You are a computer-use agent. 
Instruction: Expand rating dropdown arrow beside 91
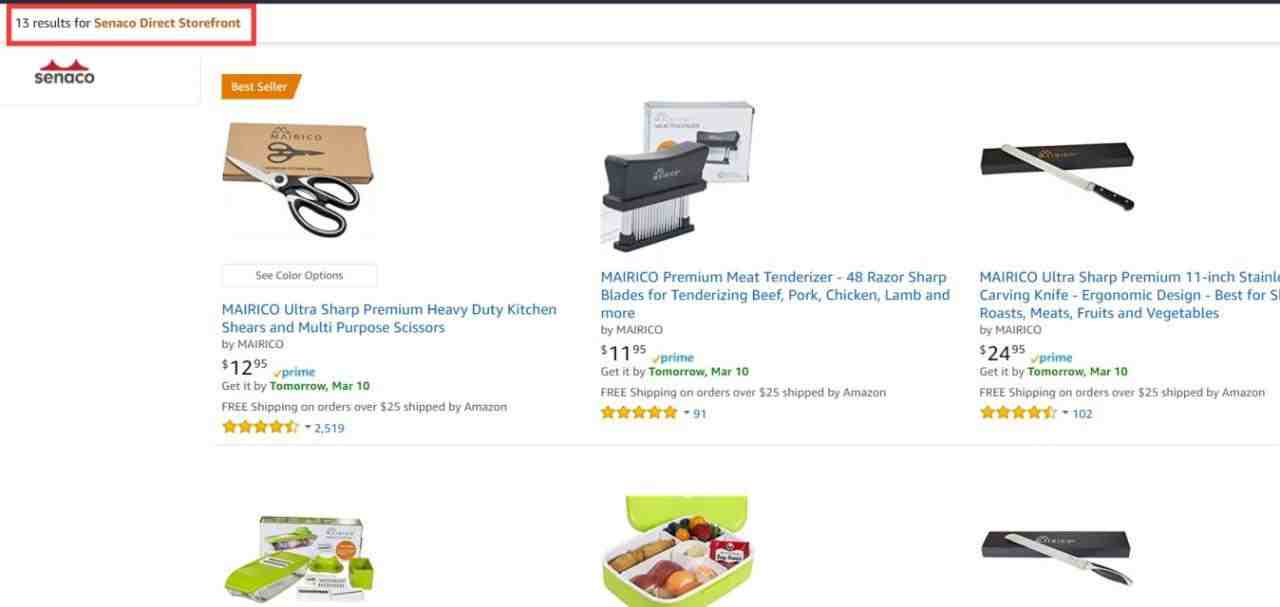click(686, 412)
